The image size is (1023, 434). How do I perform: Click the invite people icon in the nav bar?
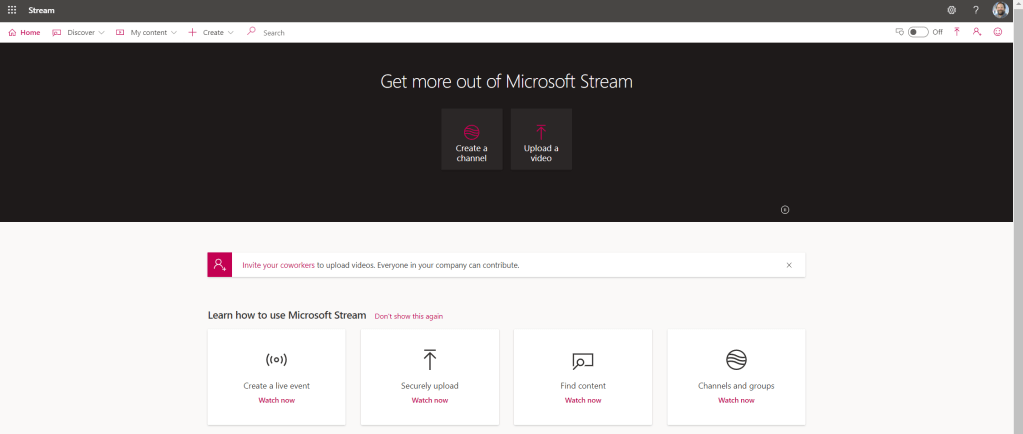[977, 32]
